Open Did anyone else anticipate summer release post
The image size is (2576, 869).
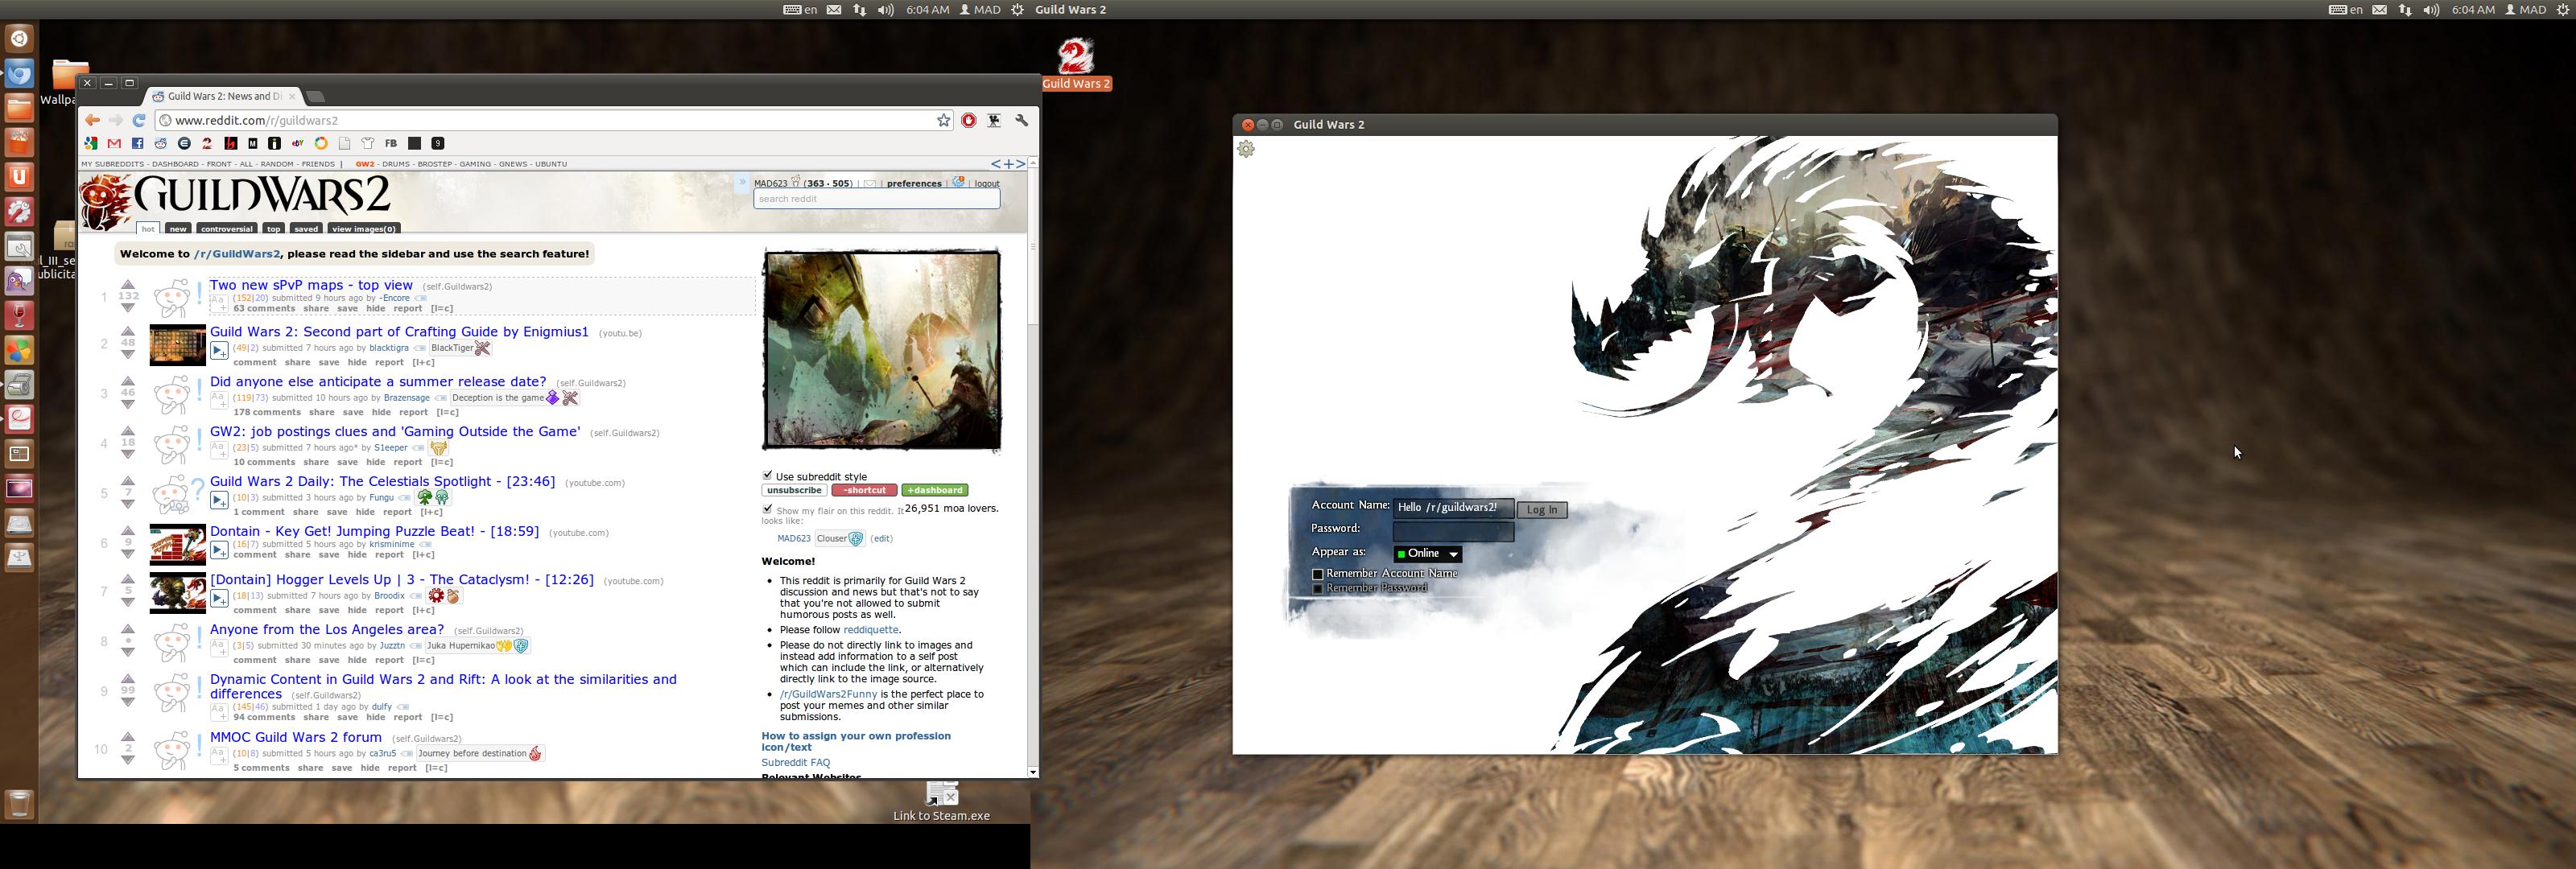tap(378, 381)
